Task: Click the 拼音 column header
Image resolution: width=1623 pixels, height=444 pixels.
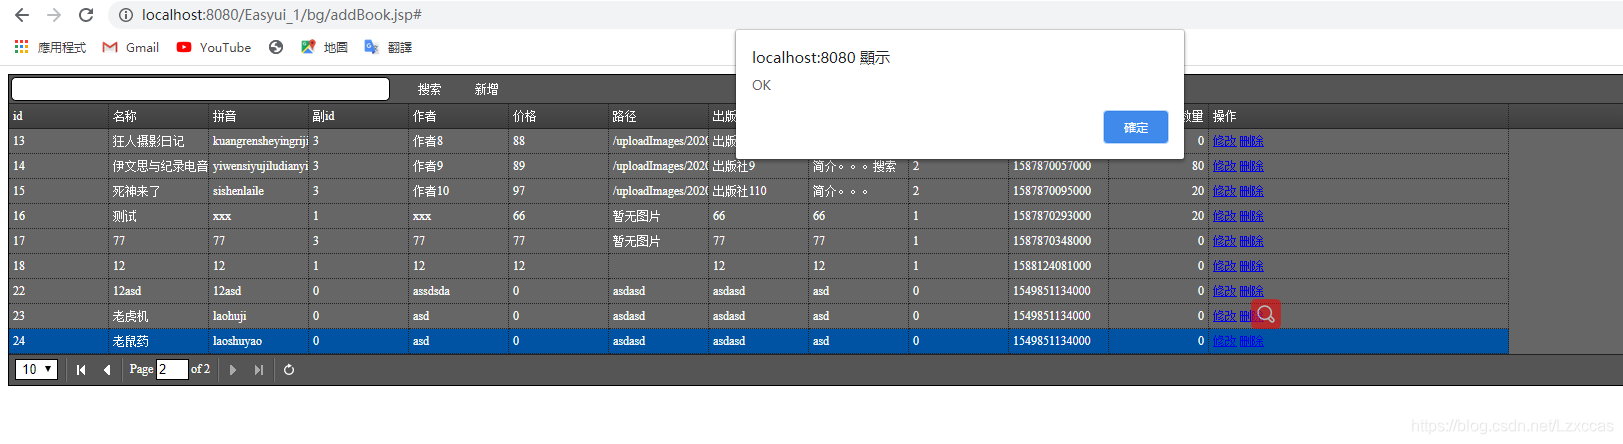Action: (x=259, y=116)
